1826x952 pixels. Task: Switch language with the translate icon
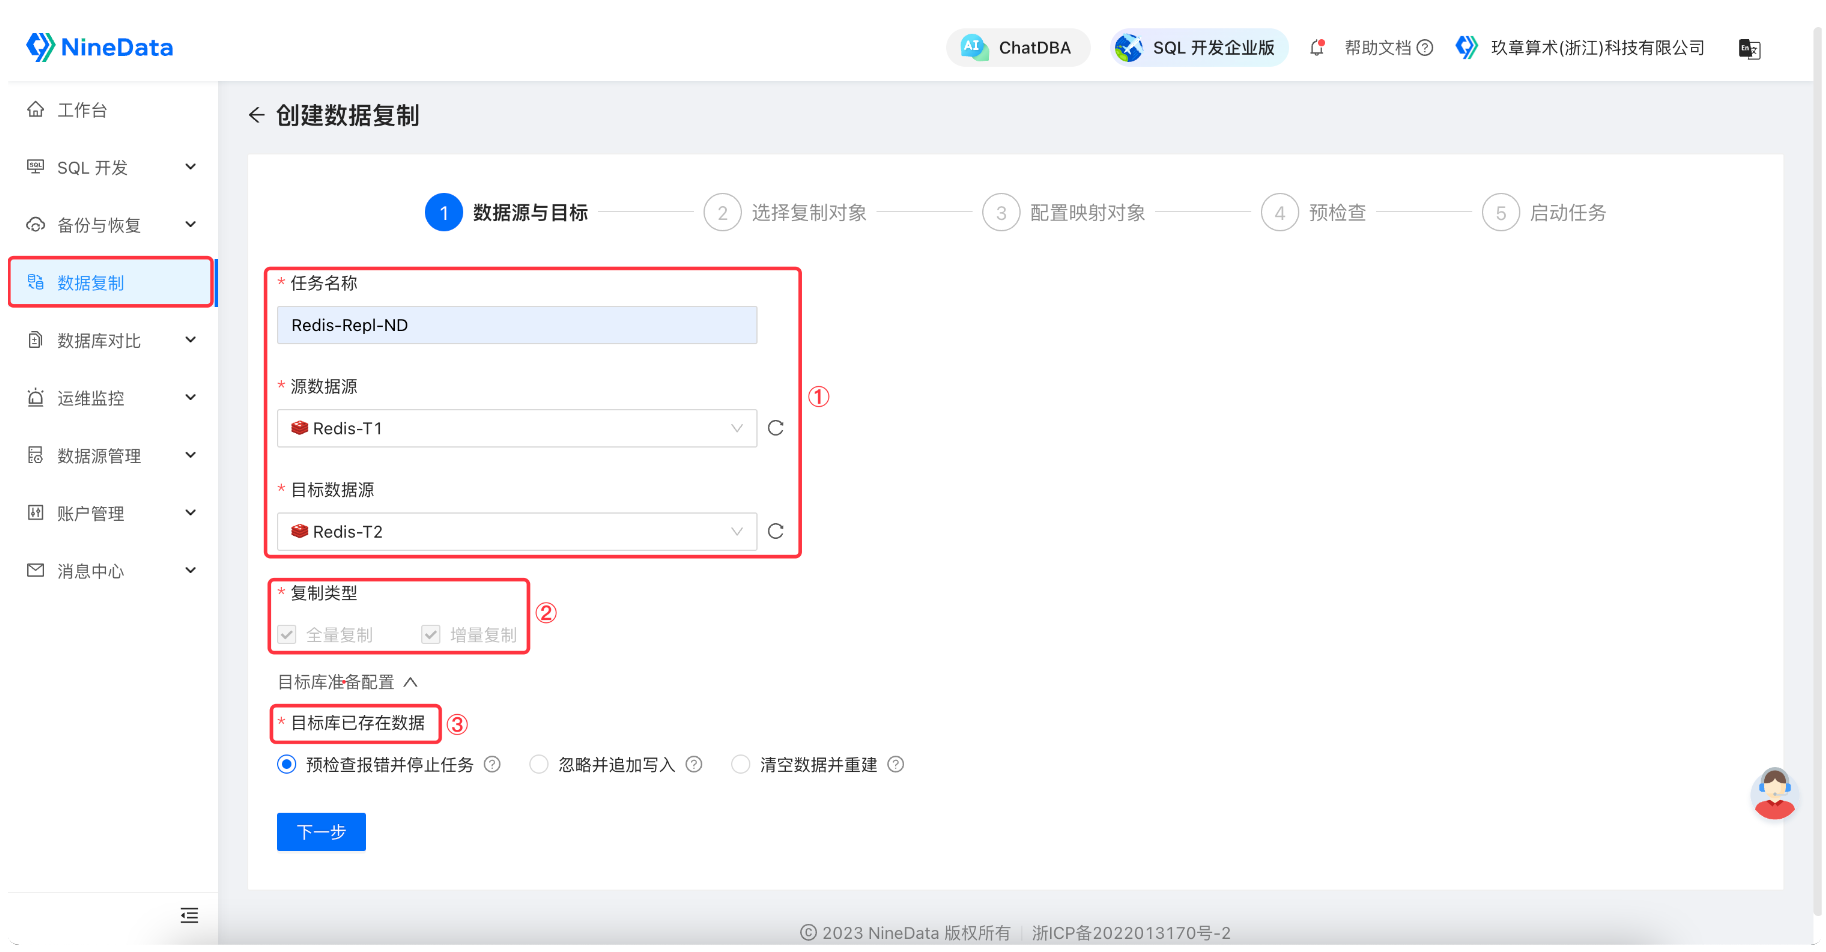(1749, 48)
